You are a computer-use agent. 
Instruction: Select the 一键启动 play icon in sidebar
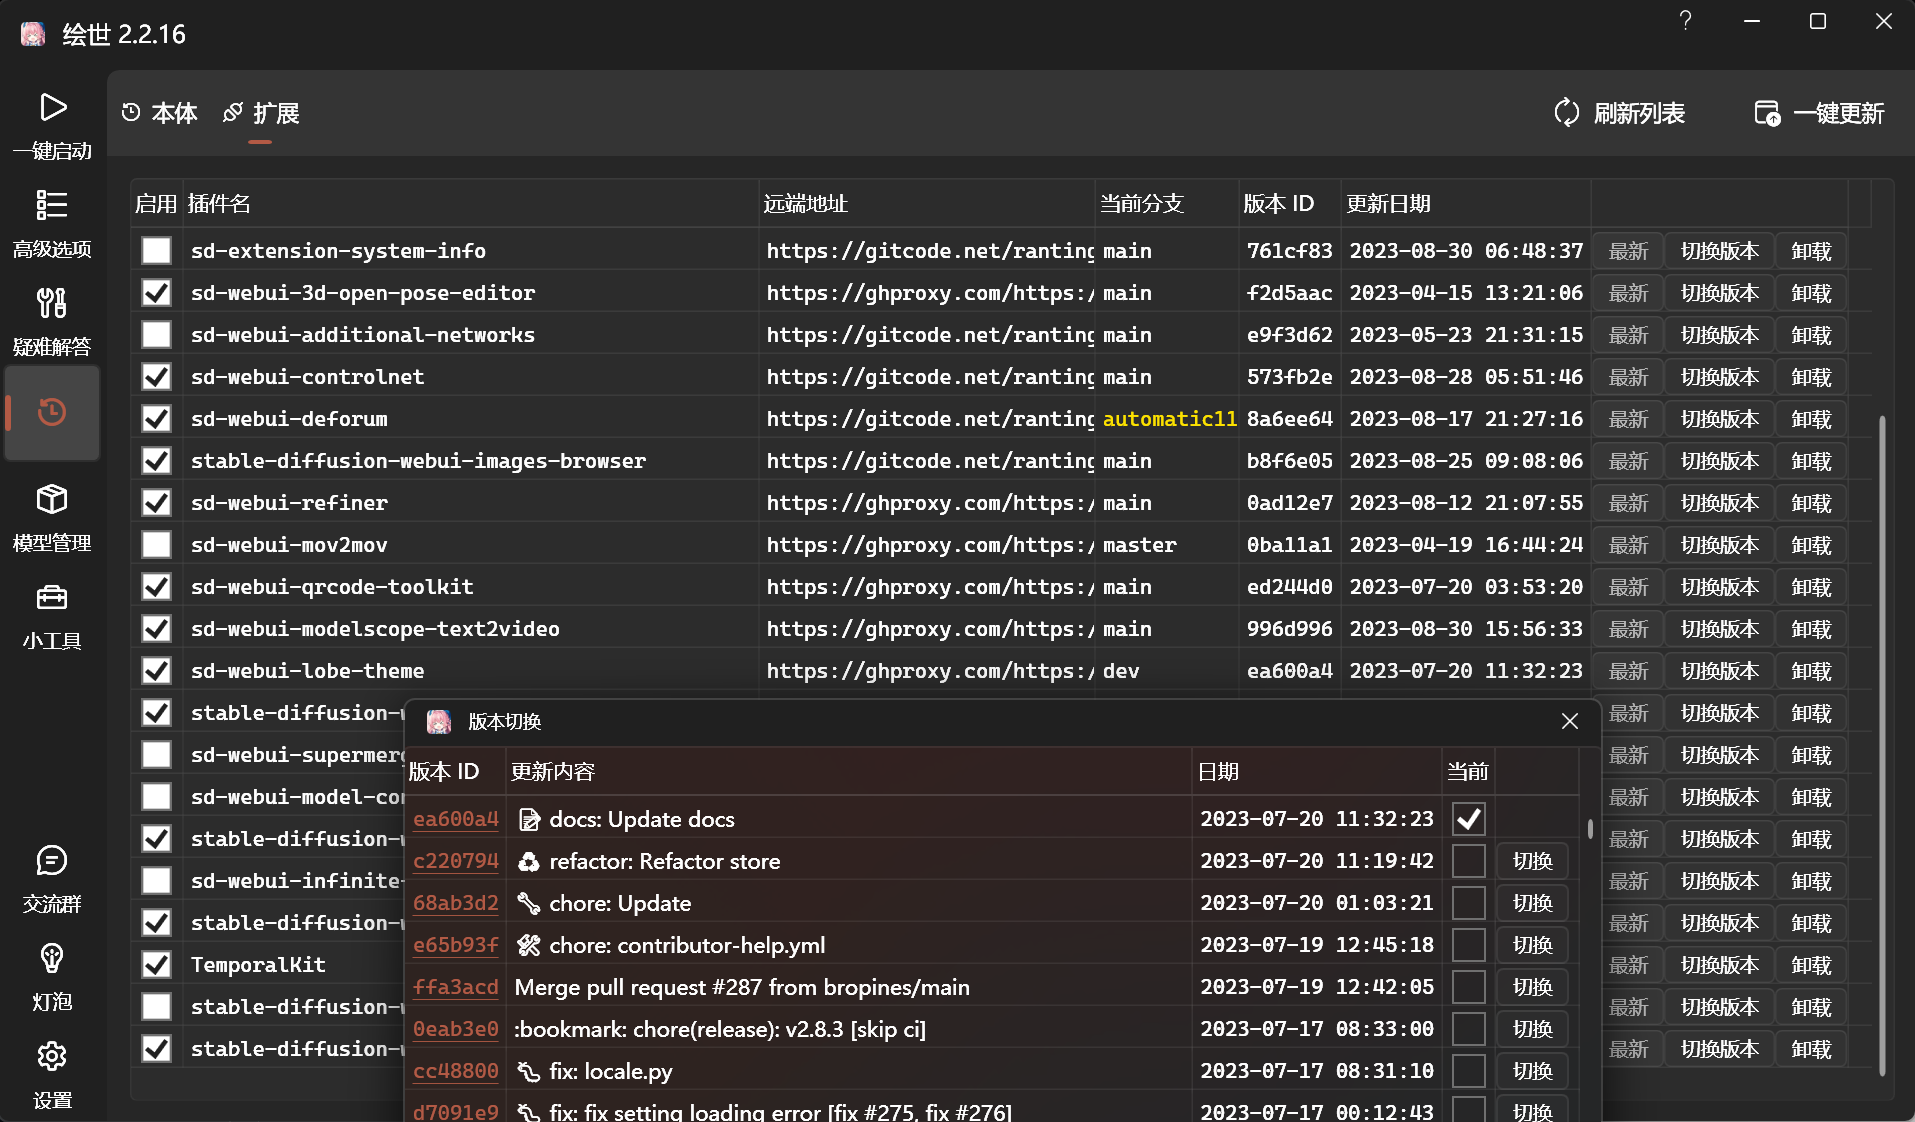(x=52, y=108)
